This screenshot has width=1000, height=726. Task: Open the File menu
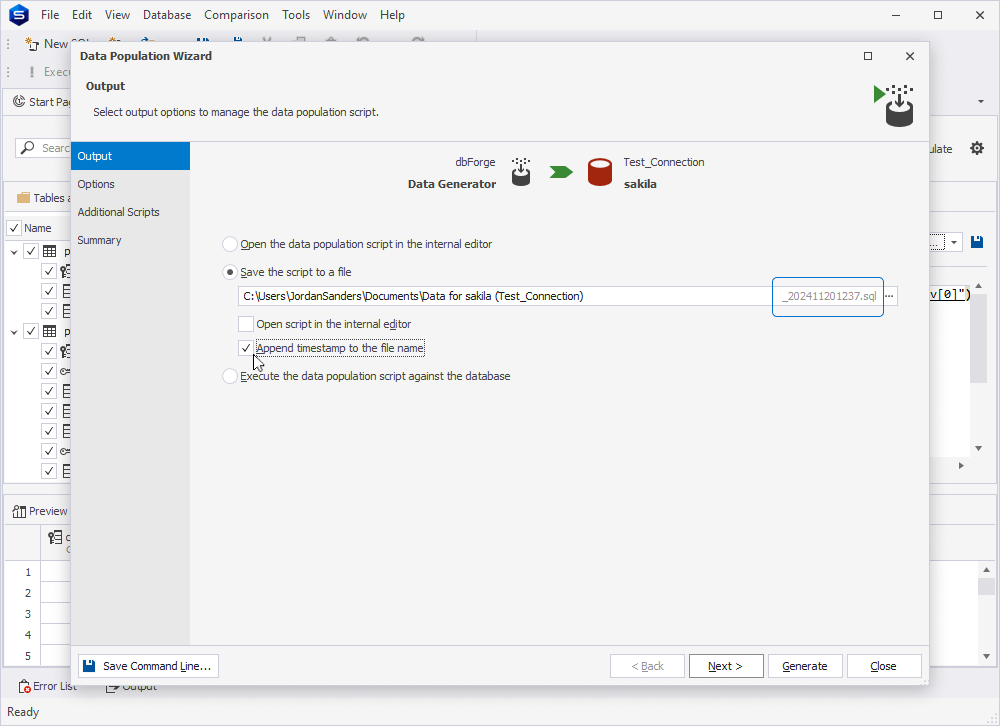pyautogui.click(x=50, y=15)
